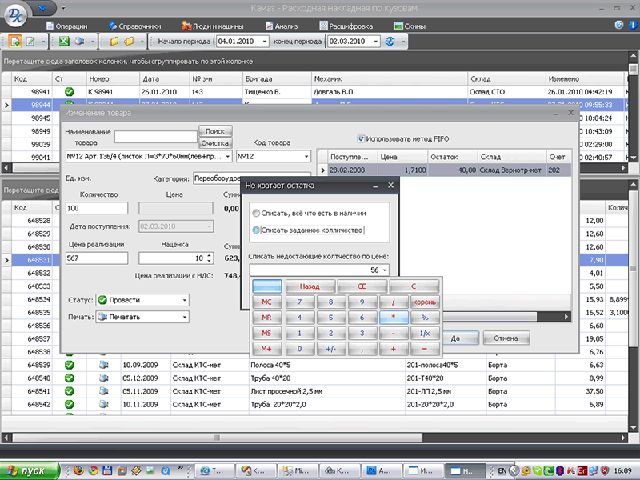
Task: Open the Справочники menu
Action: point(135,26)
